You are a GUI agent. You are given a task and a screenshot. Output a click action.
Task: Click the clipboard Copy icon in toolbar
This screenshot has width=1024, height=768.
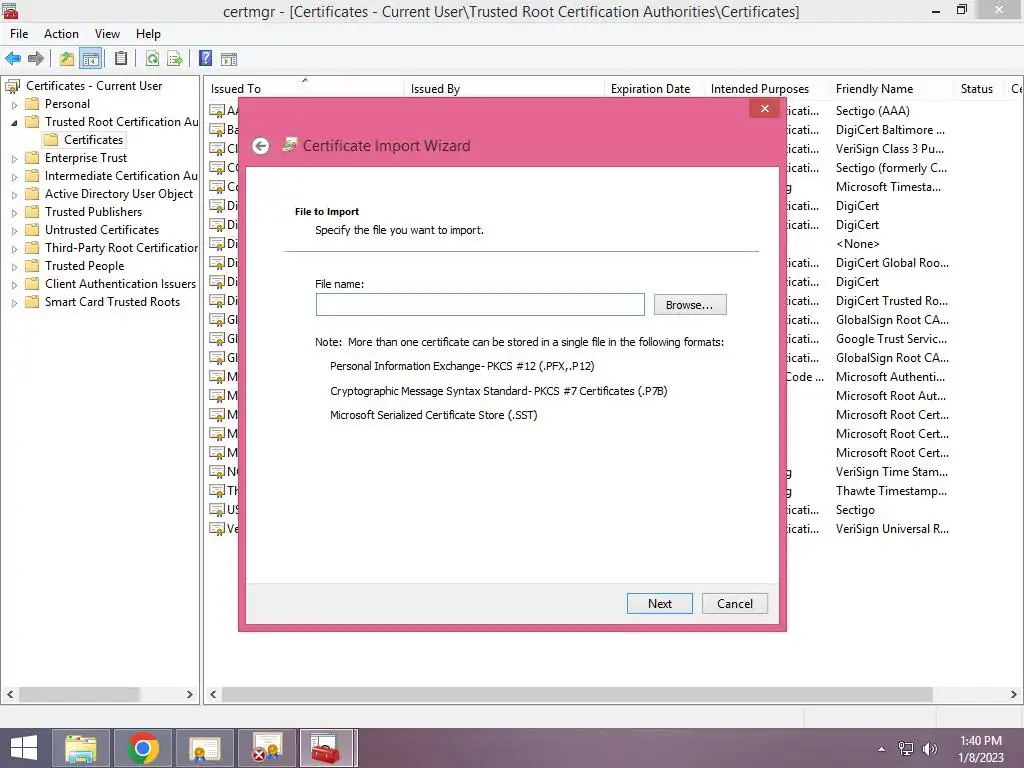click(x=121, y=59)
